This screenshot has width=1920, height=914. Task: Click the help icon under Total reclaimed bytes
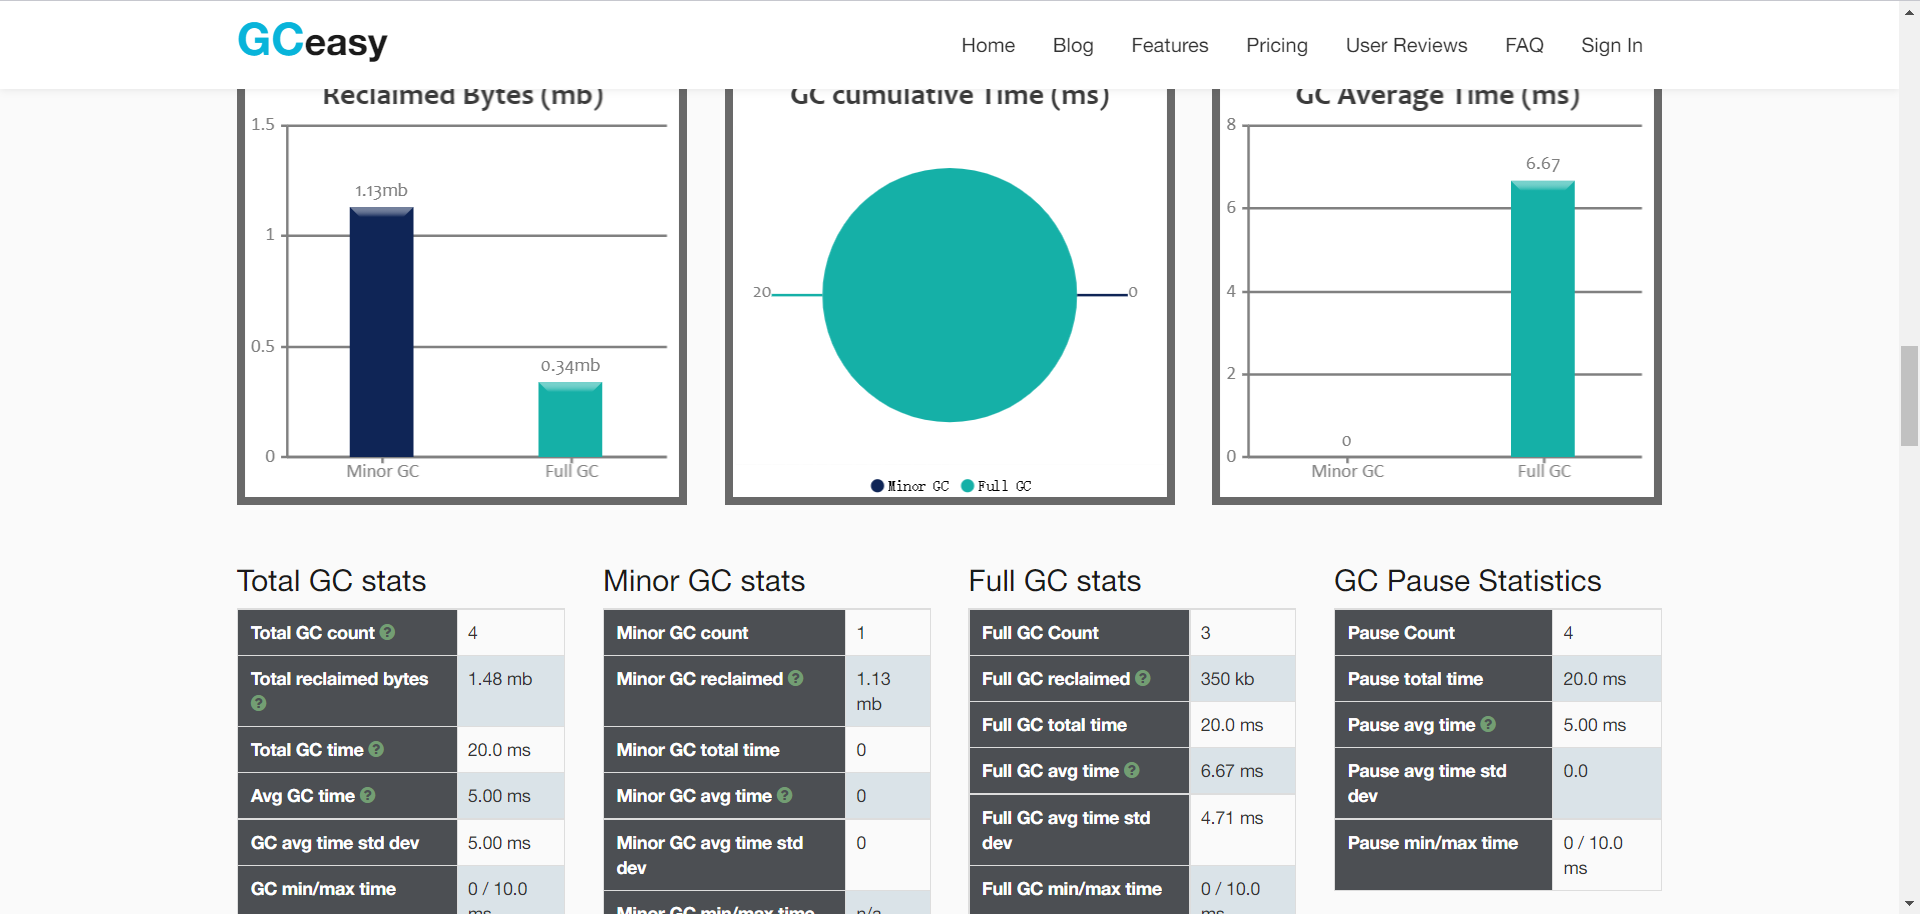[259, 703]
